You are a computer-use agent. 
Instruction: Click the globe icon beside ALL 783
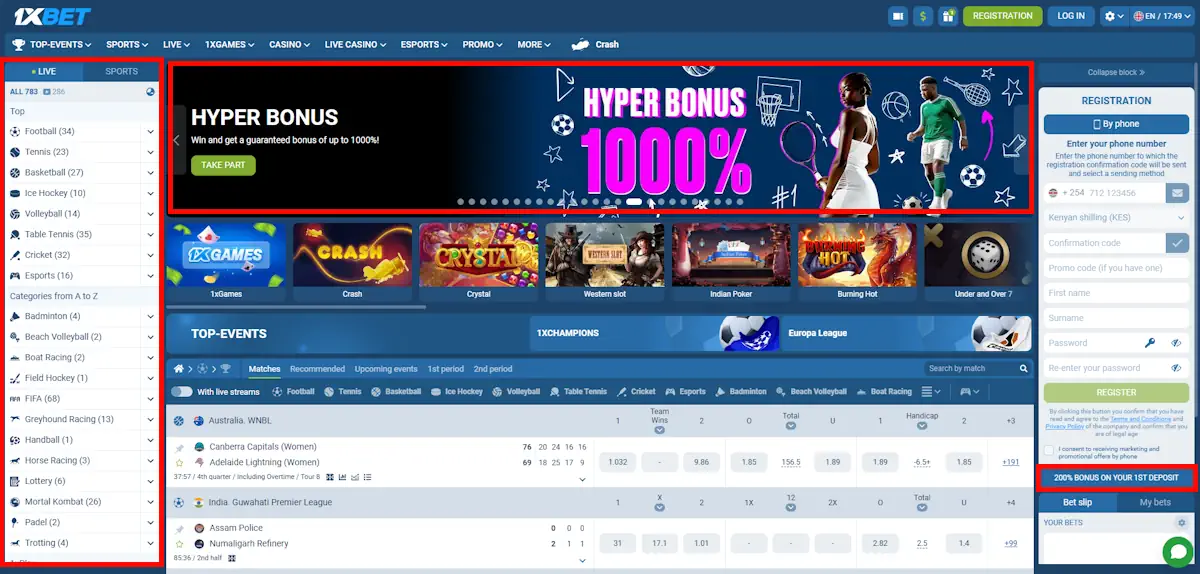(150, 92)
